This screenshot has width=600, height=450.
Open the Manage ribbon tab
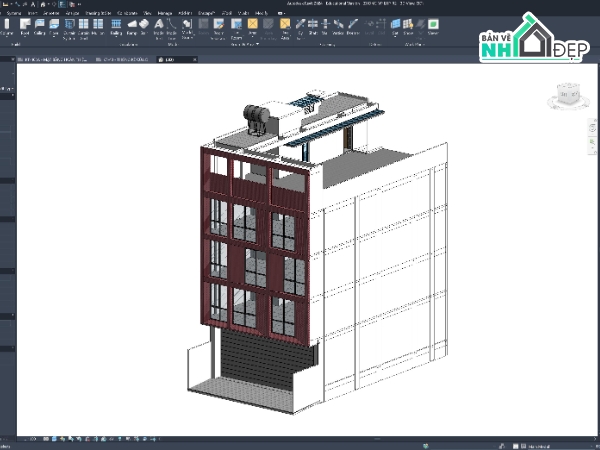pos(165,13)
